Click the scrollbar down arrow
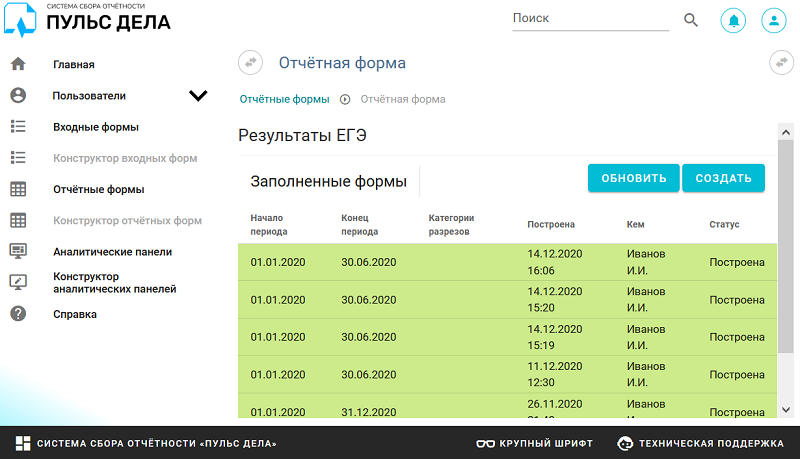This screenshot has height=459, width=800. 786,410
